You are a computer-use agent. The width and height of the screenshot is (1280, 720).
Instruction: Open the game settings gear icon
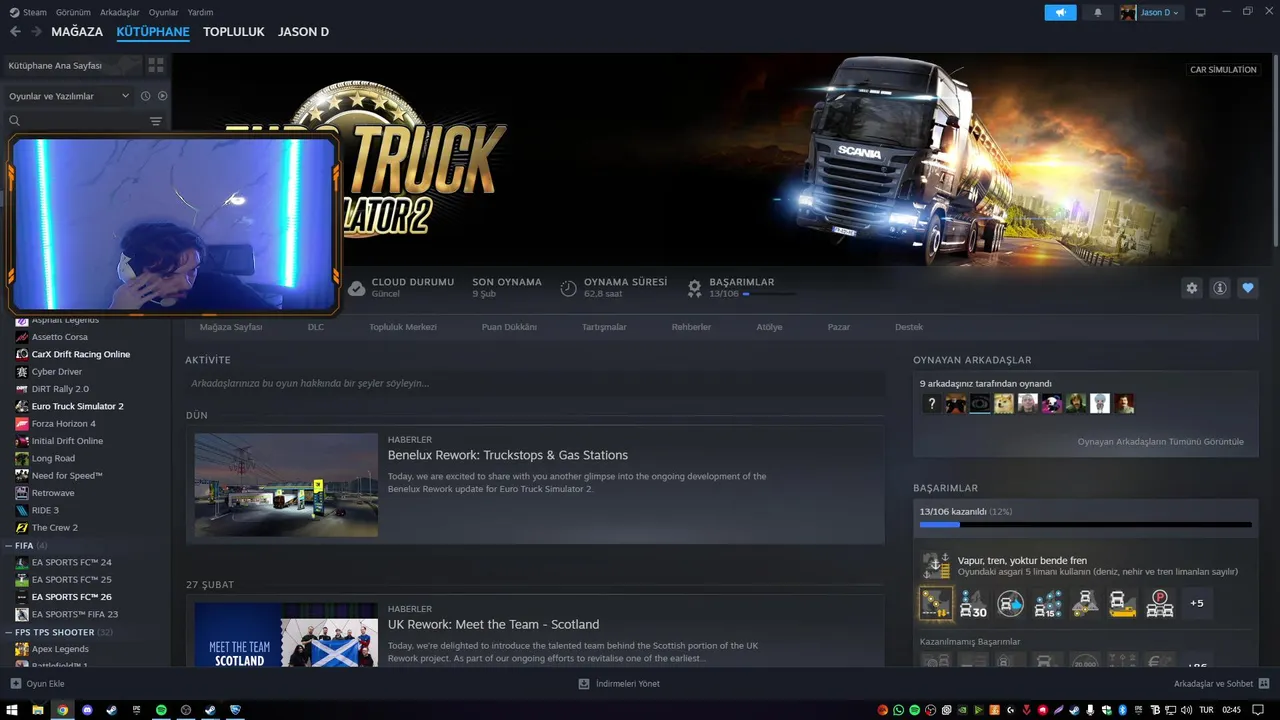[1191, 288]
